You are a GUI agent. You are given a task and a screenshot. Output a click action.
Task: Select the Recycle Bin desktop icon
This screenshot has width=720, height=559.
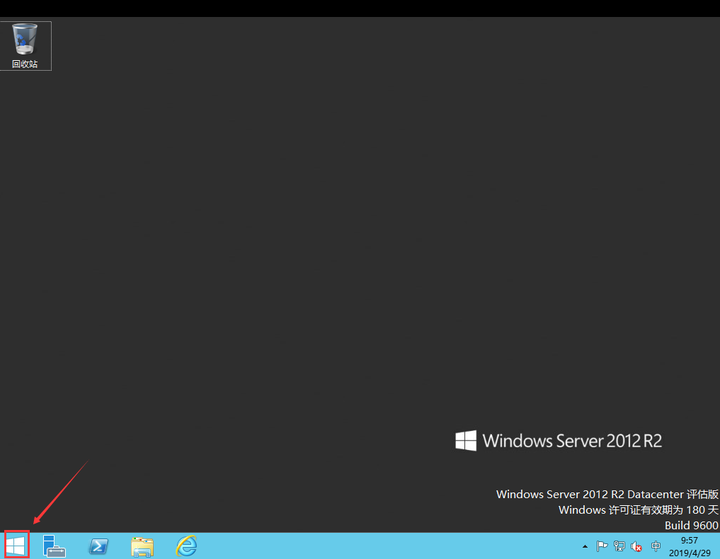coord(25,45)
